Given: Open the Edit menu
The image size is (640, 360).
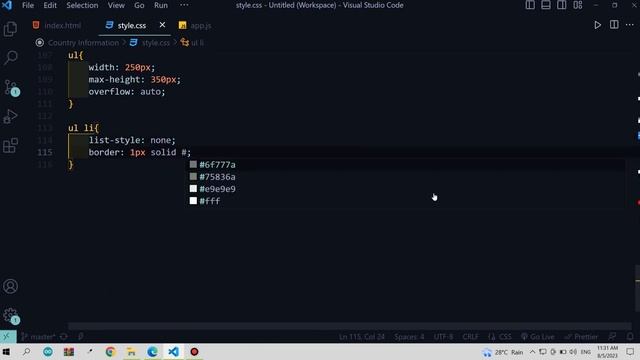Looking at the screenshot, I should (50, 5).
